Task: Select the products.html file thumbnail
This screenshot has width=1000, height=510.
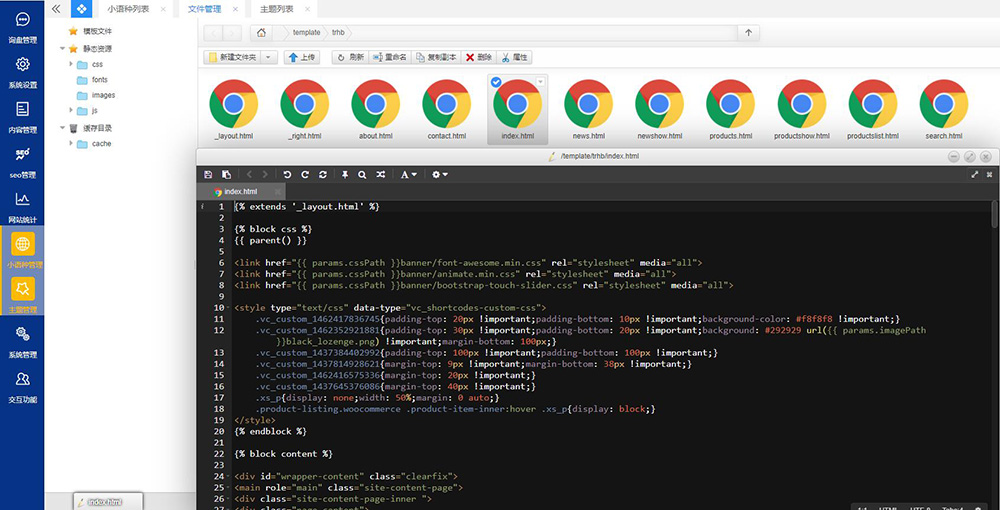Action: 730,110
